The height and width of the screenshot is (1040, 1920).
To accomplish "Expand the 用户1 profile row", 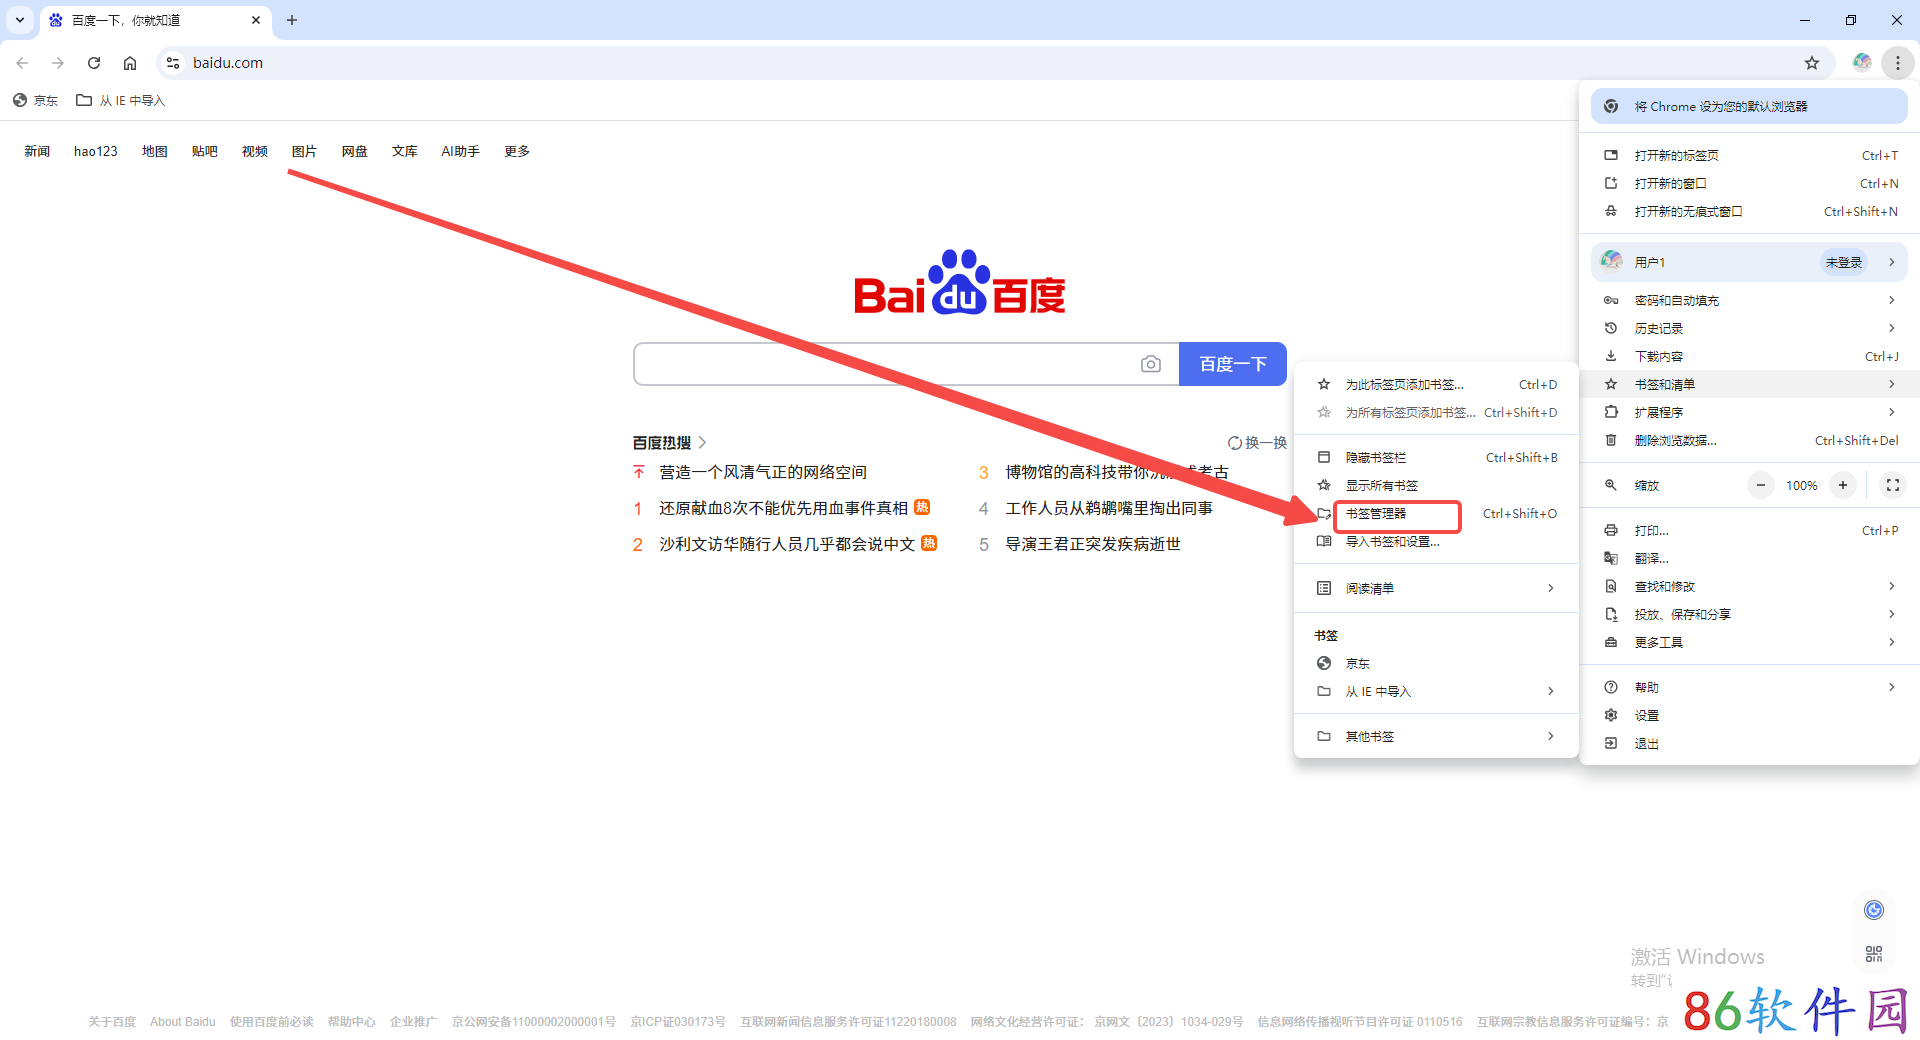I will (x=1749, y=262).
